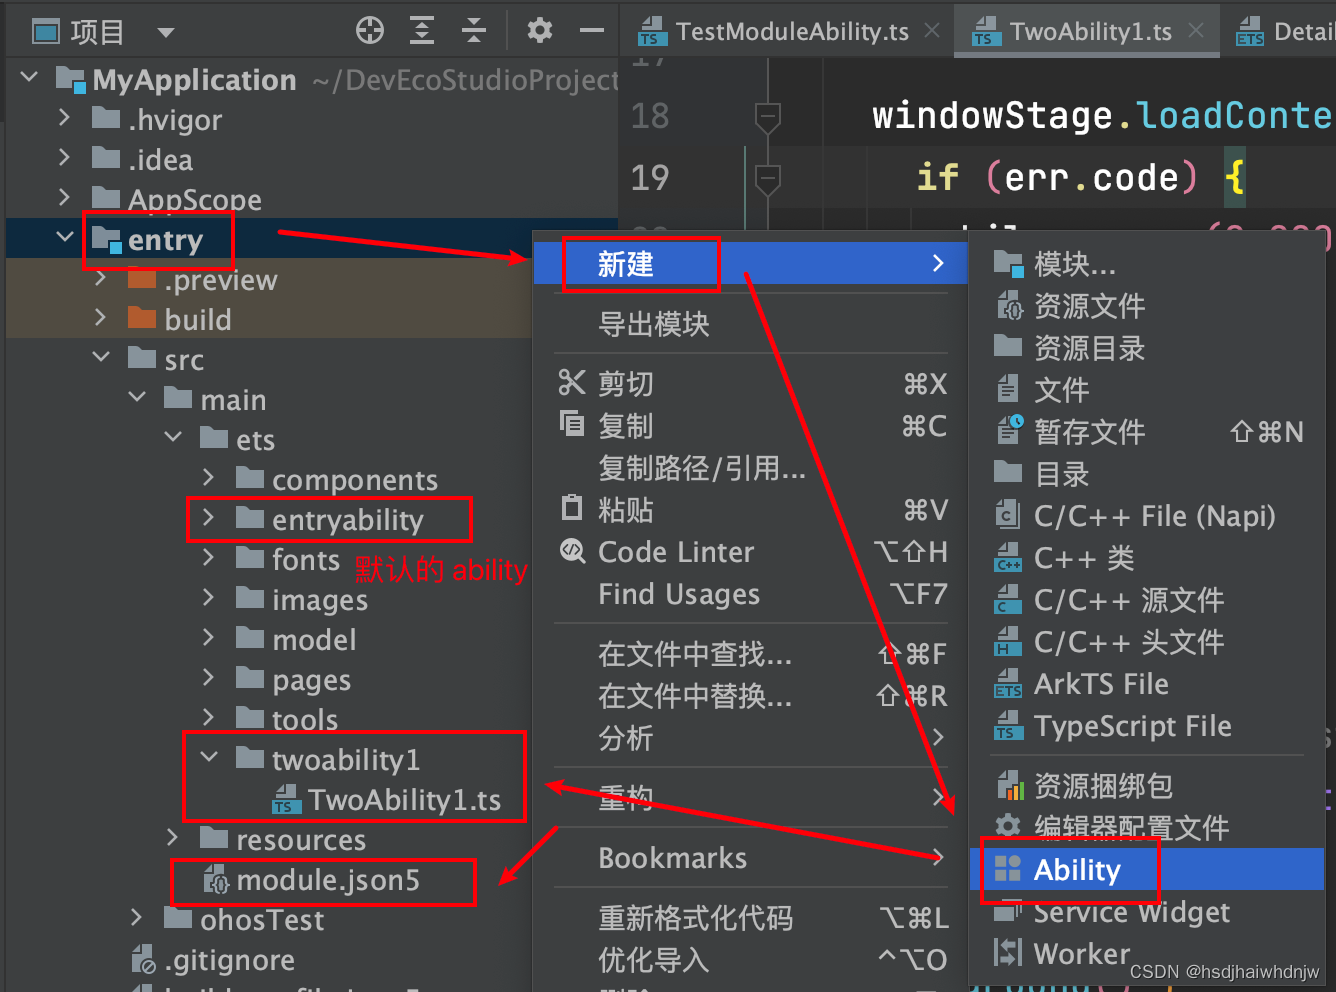Click the 'Select Opened File' crosshair icon
Viewport: 1336px width, 992px height.
pyautogui.click(x=369, y=30)
